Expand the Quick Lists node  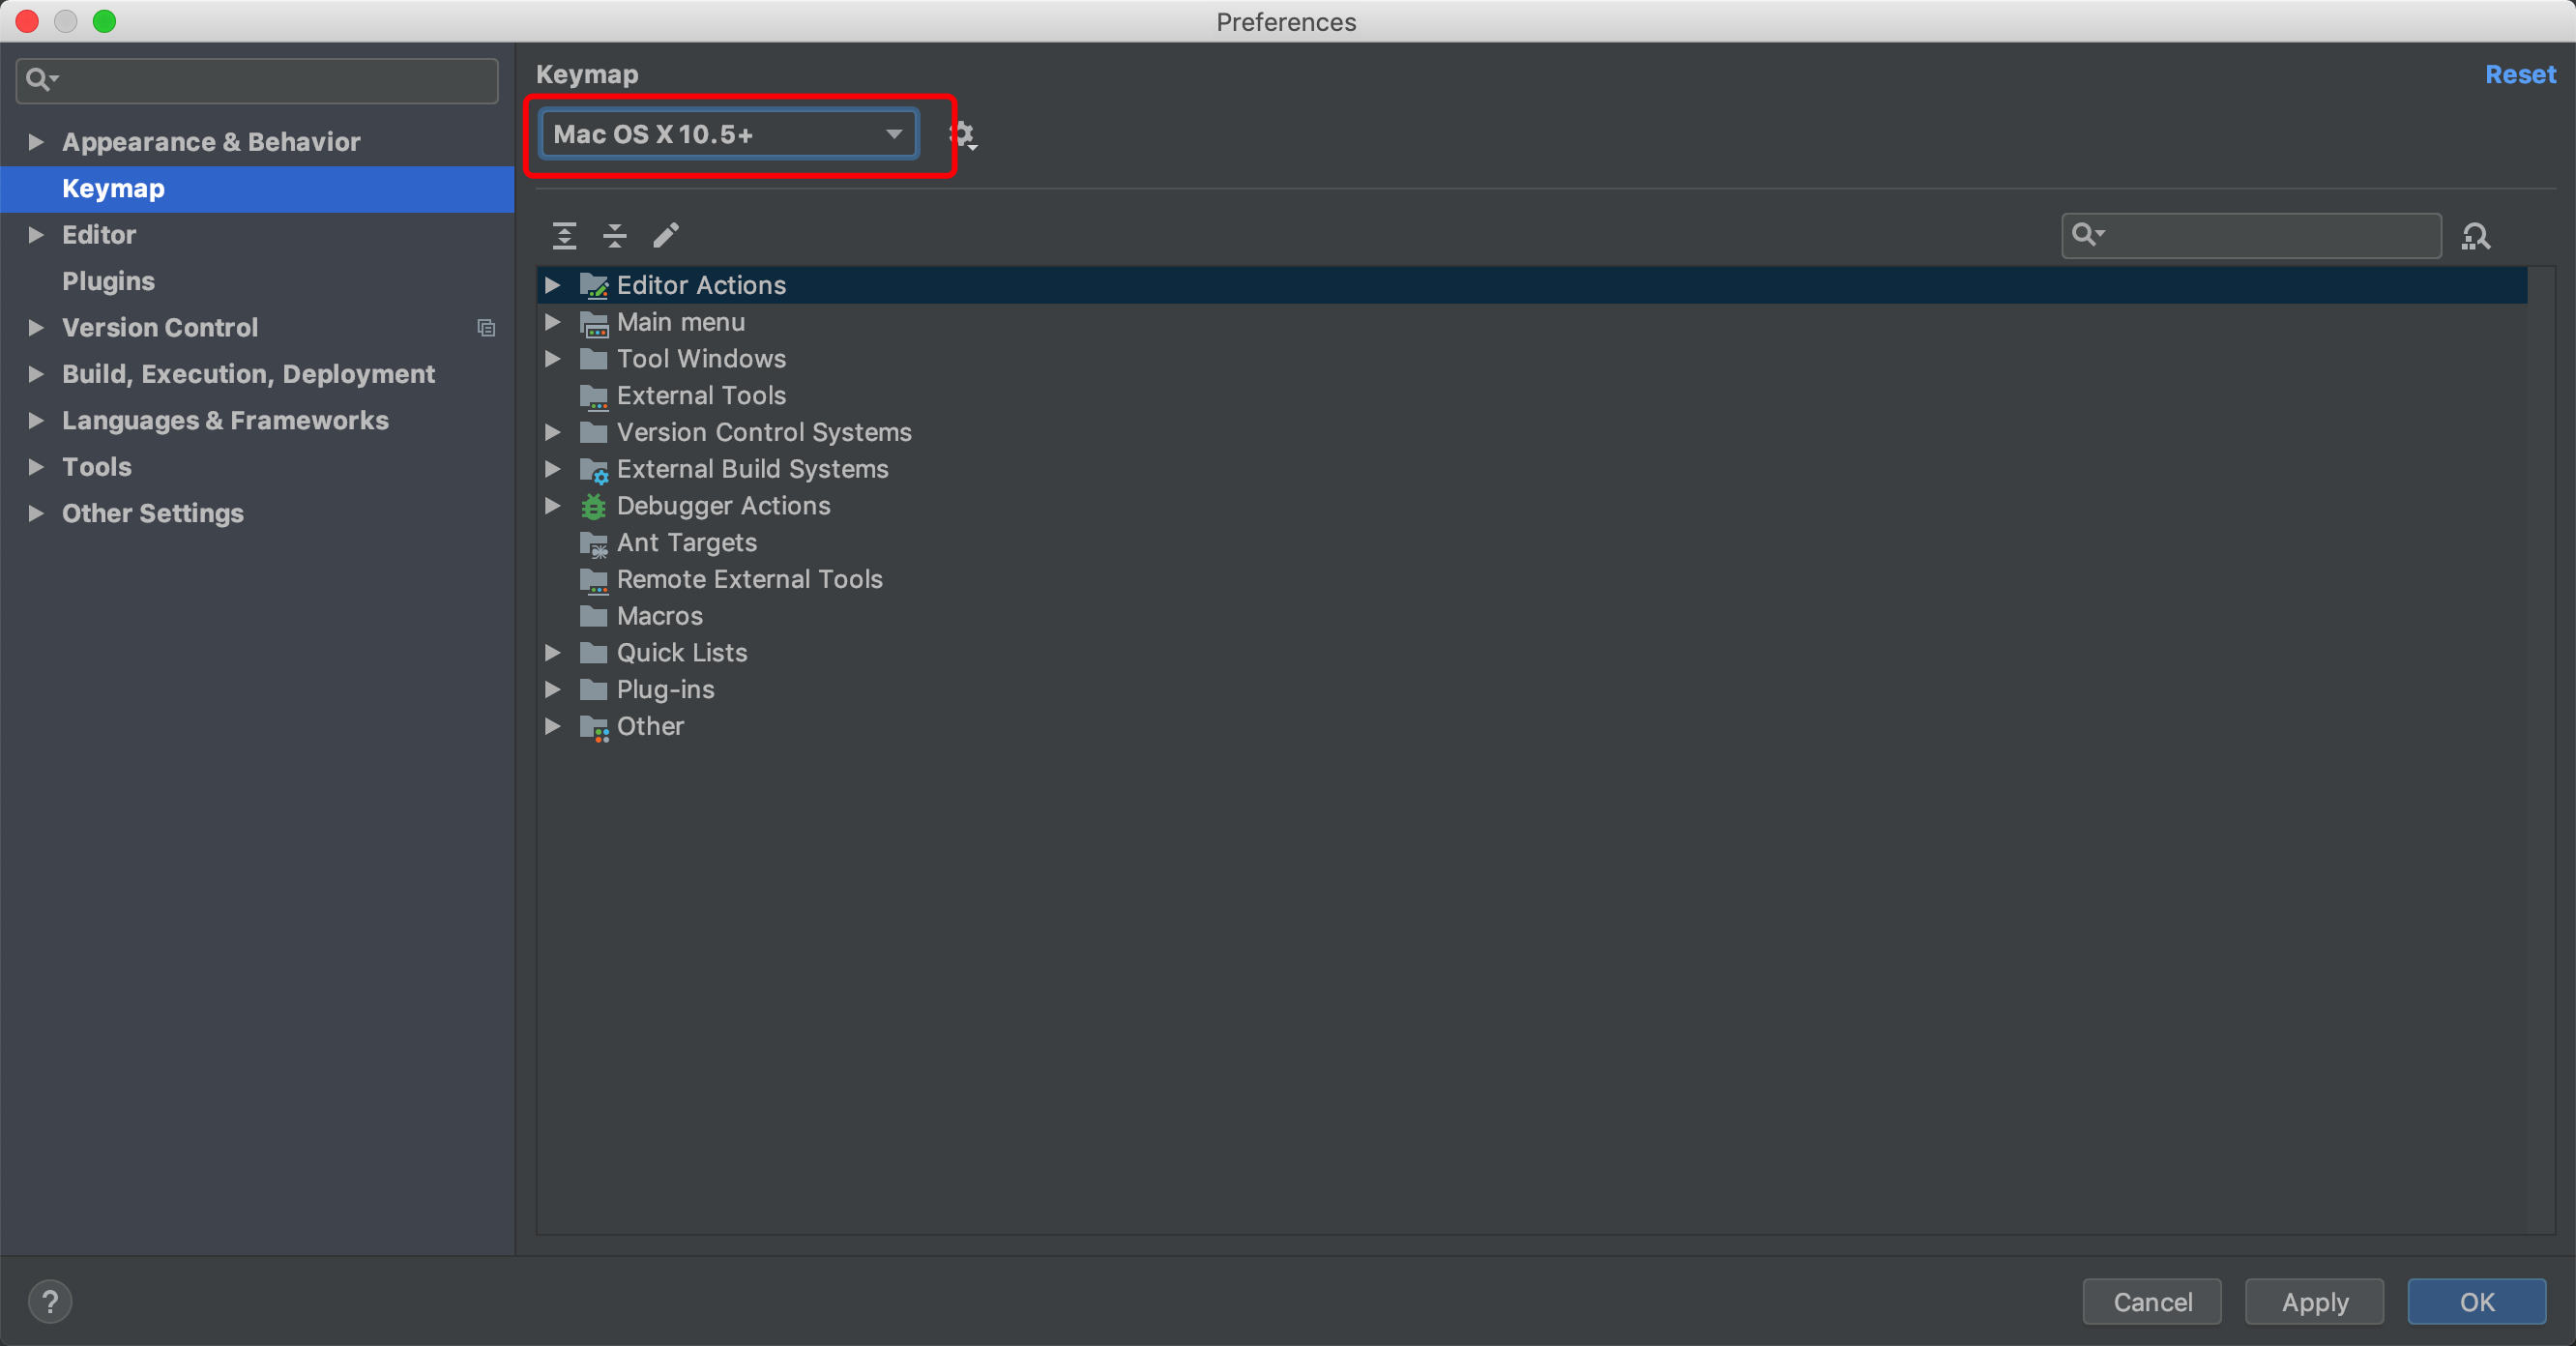(553, 653)
